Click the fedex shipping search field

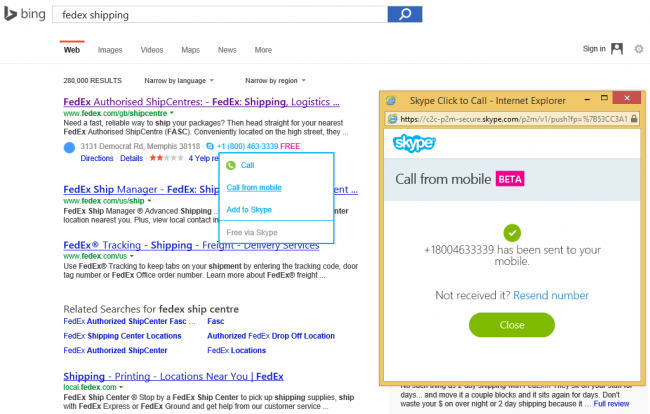pos(220,15)
